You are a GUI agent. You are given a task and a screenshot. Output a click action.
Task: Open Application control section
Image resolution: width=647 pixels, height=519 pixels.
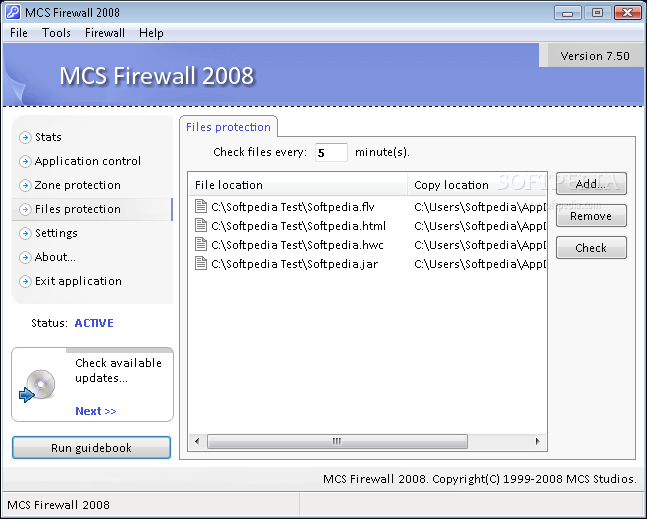click(88, 161)
